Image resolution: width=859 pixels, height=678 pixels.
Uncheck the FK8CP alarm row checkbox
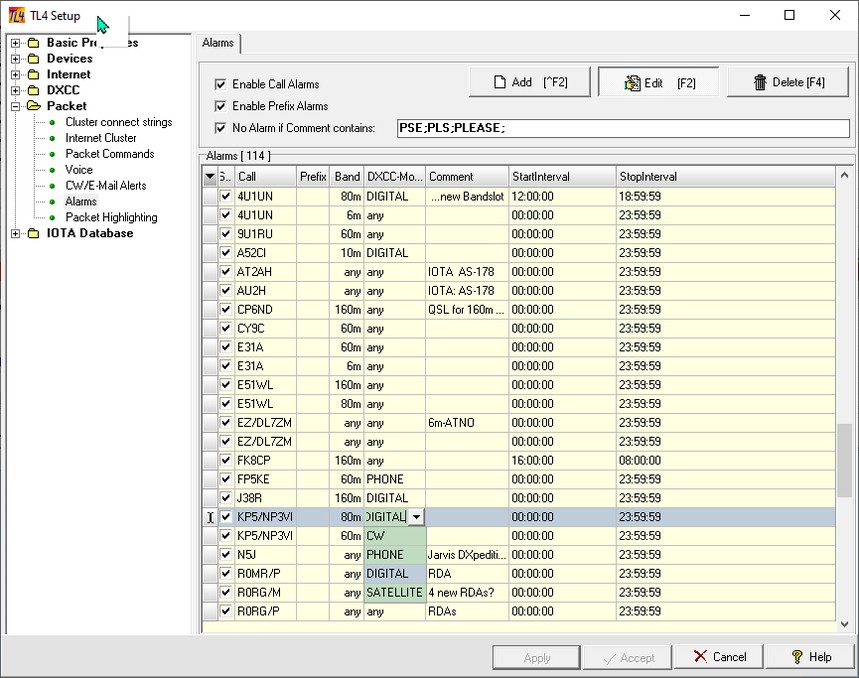pos(226,460)
